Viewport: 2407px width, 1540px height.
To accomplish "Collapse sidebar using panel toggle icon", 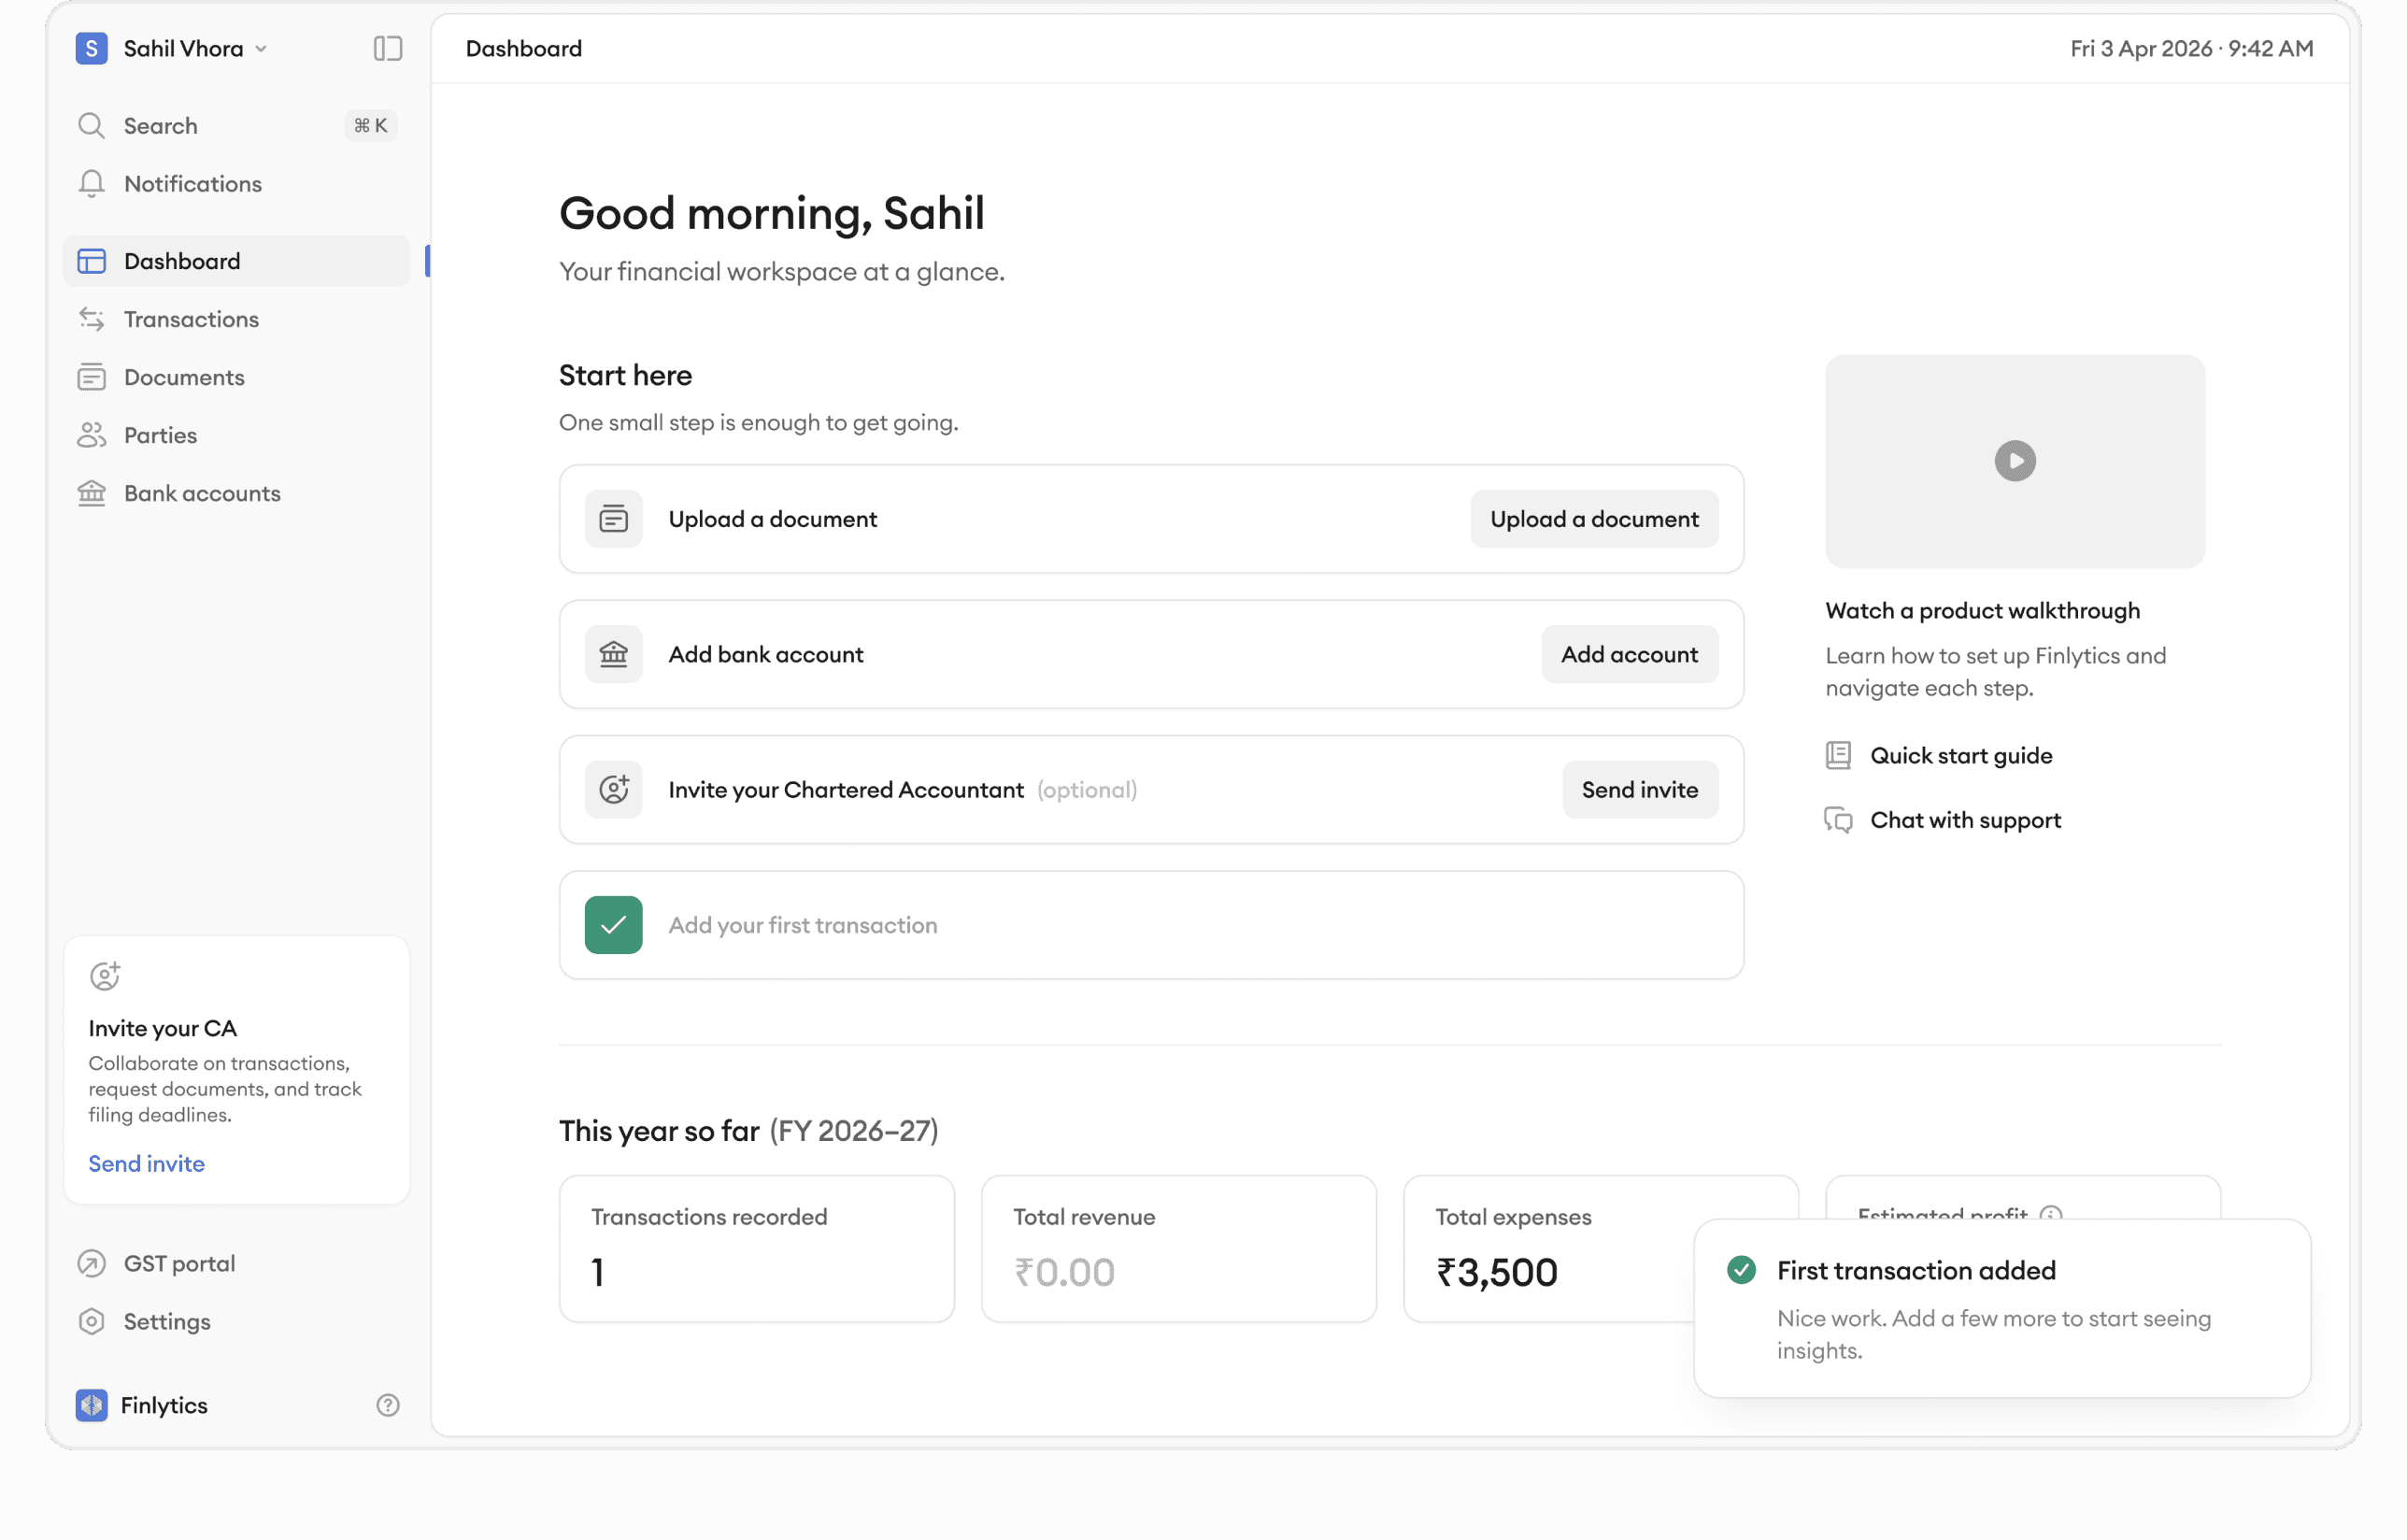I will (387, 48).
